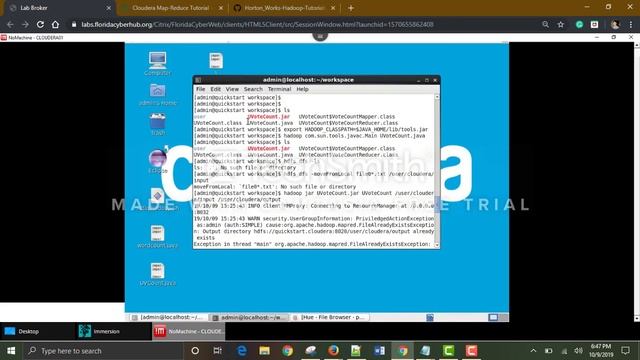This screenshot has height=360, width=640.
Task: Launch Microsoft Edge from taskbar
Action: [x=242, y=351]
